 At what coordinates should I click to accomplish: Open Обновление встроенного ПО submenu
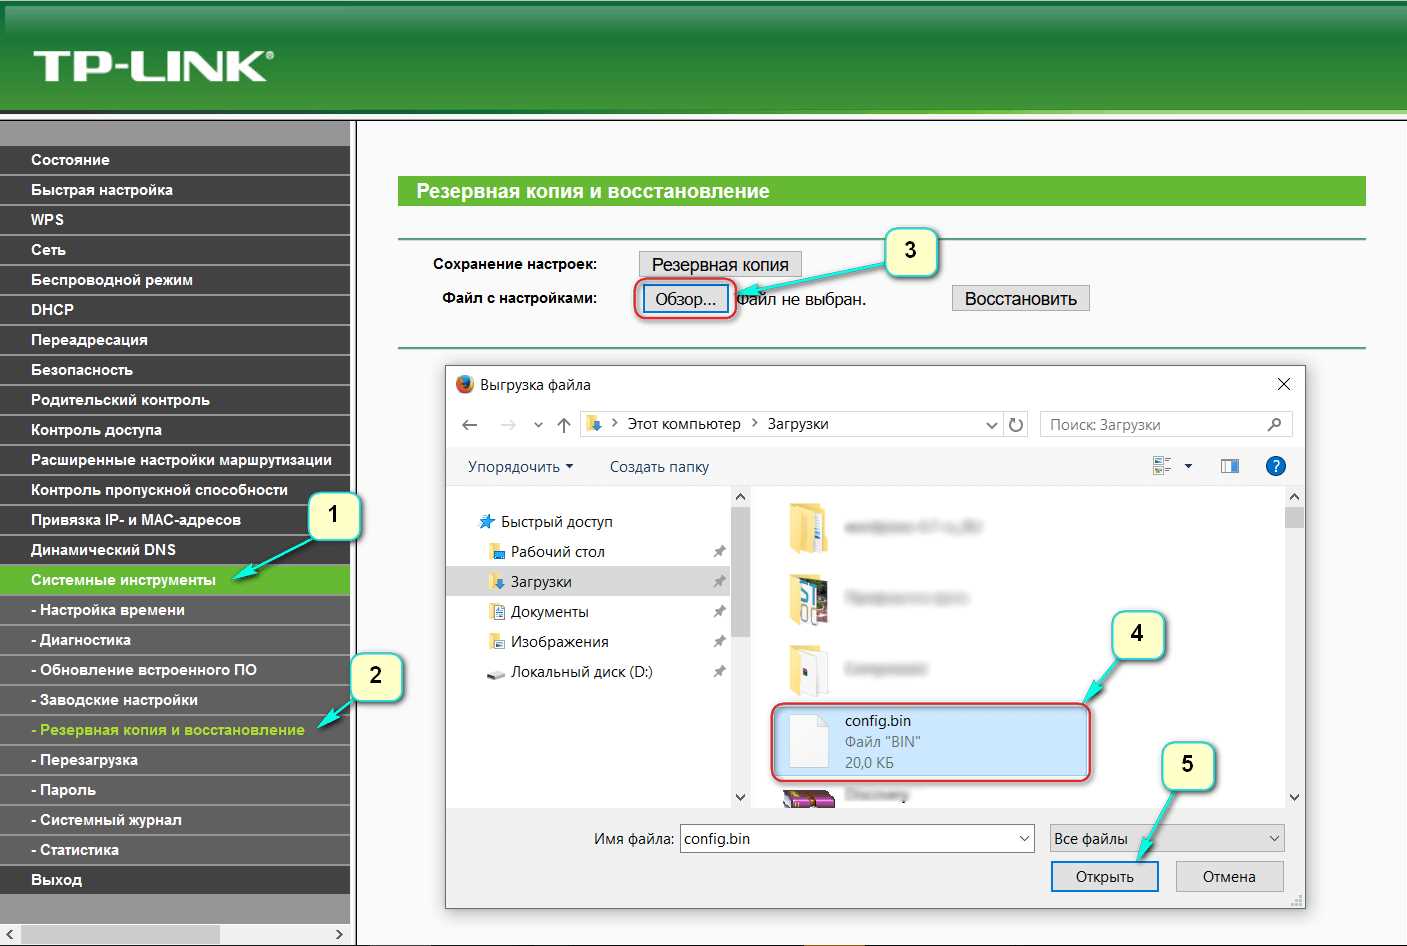[x=175, y=670]
